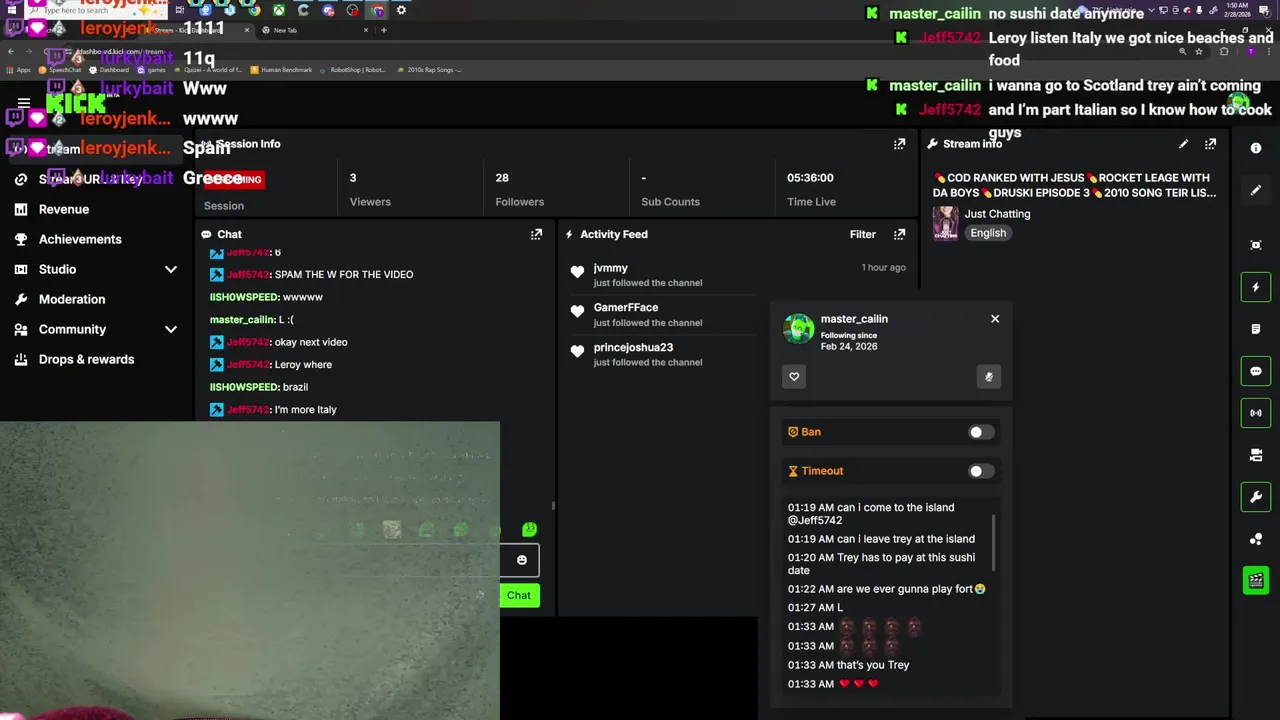The height and width of the screenshot is (720, 1280).
Task: Select the English language tag
Action: [x=988, y=233]
